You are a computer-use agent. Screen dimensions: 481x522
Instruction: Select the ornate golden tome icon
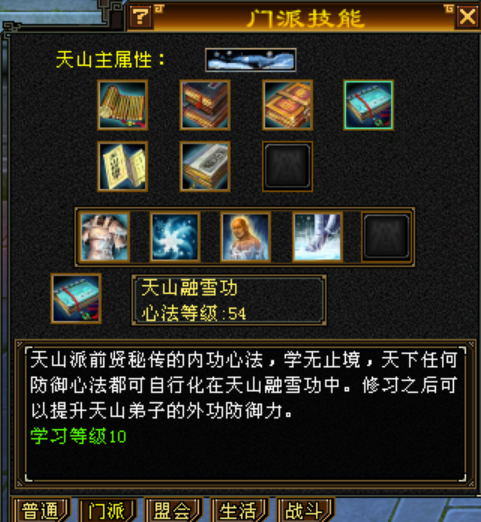(287, 105)
